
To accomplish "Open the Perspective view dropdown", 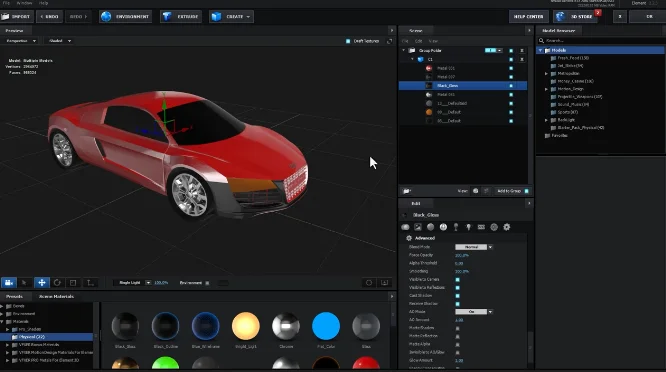I will [x=20, y=41].
